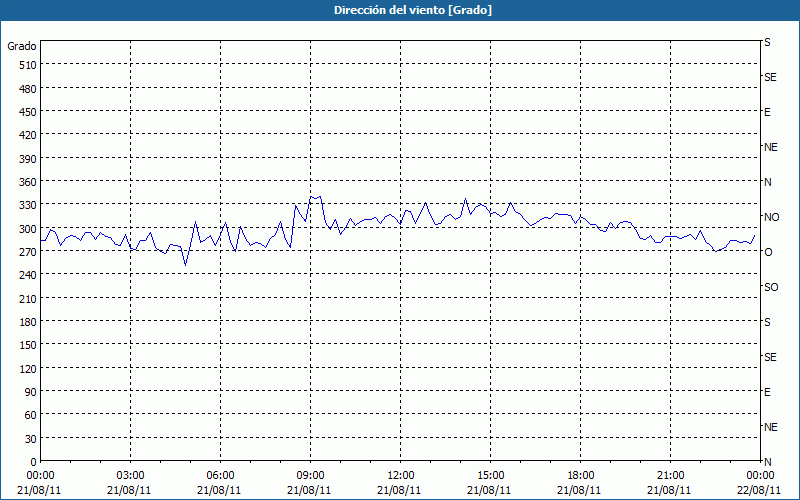Image resolution: width=800 pixels, height=500 pixels.
Task: Select the SO compass label on right axis
Action: pyautogui.click(x=771, y=287)
